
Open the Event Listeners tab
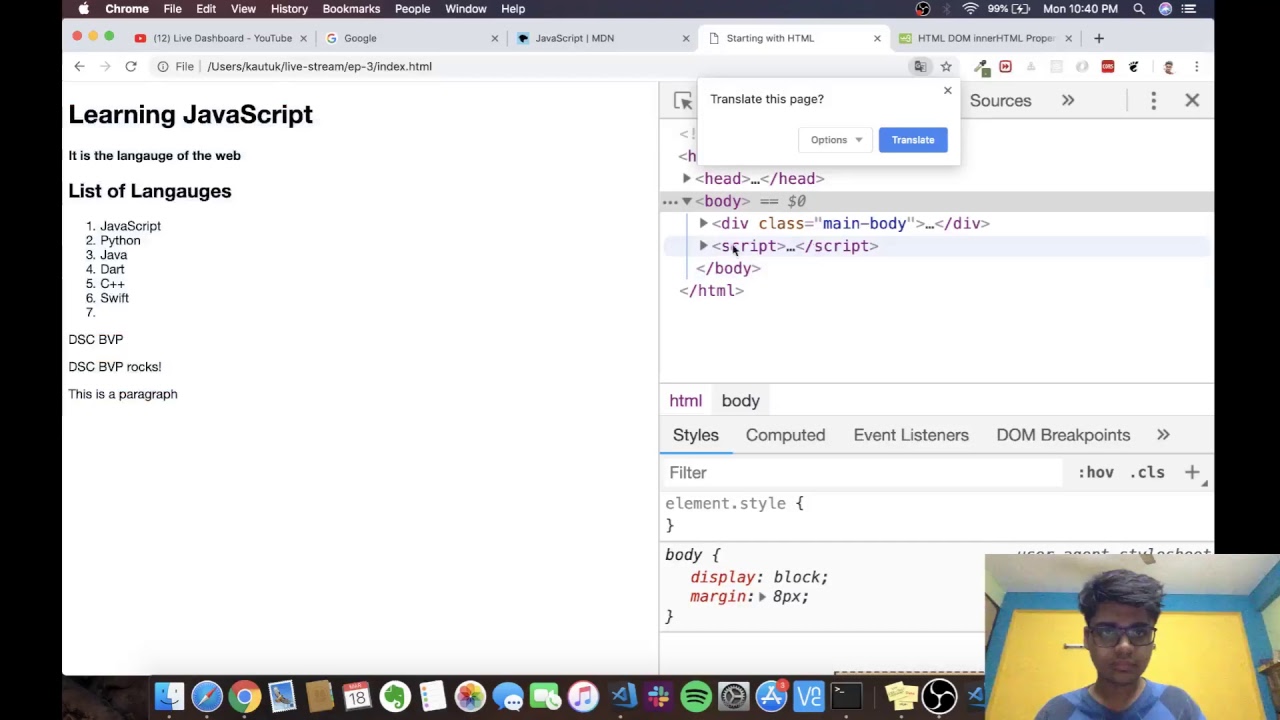pos(911,435)
